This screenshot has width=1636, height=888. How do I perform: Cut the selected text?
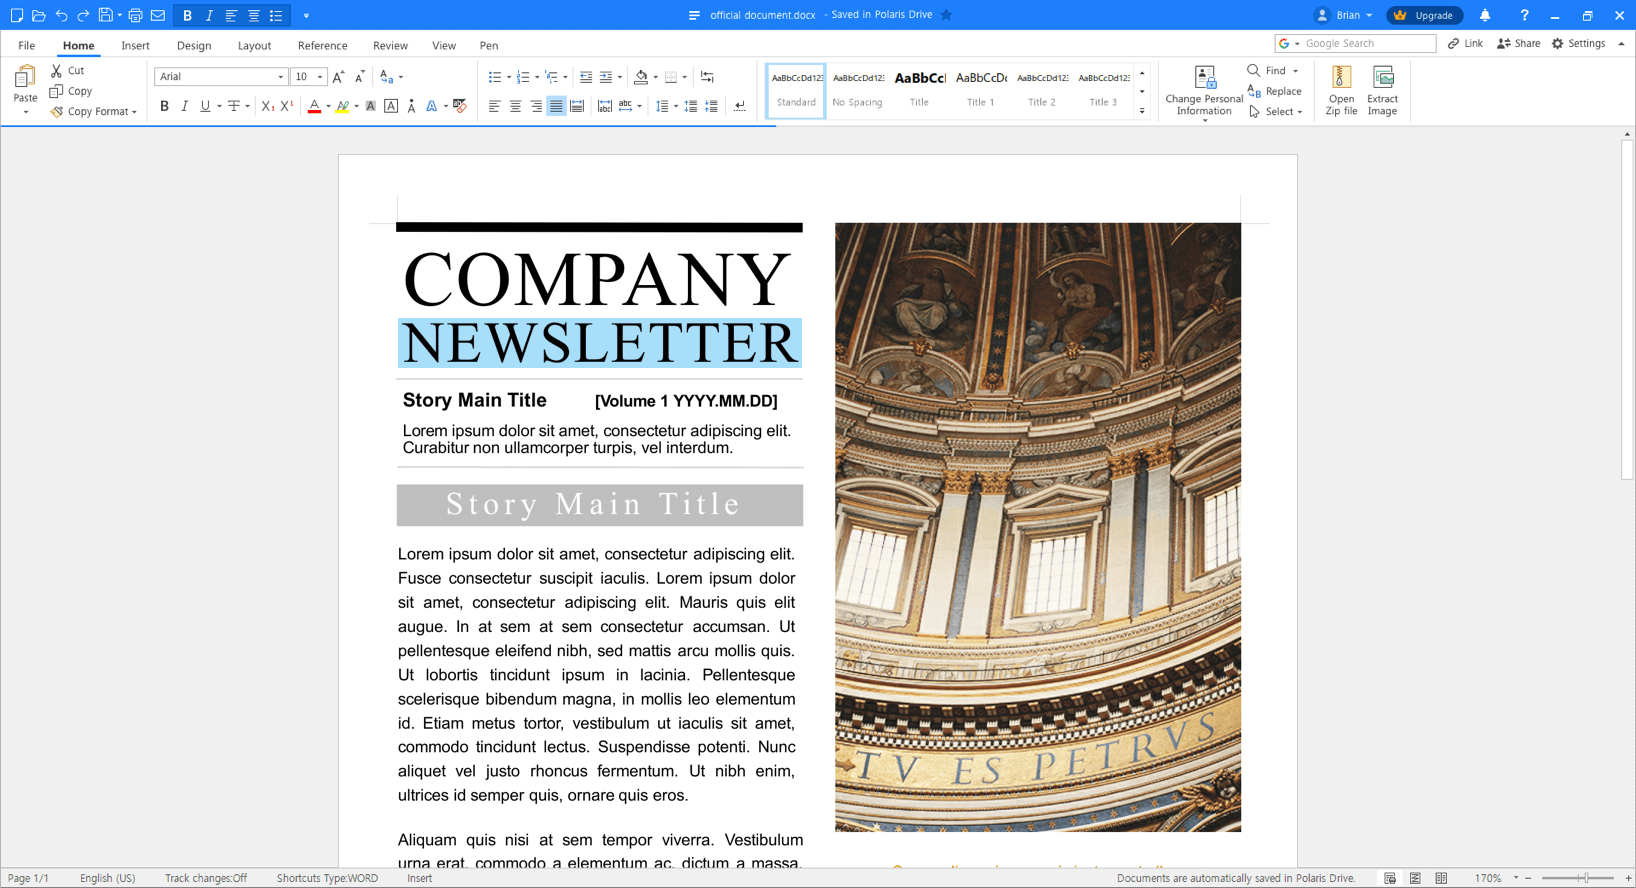pos(68,71)
